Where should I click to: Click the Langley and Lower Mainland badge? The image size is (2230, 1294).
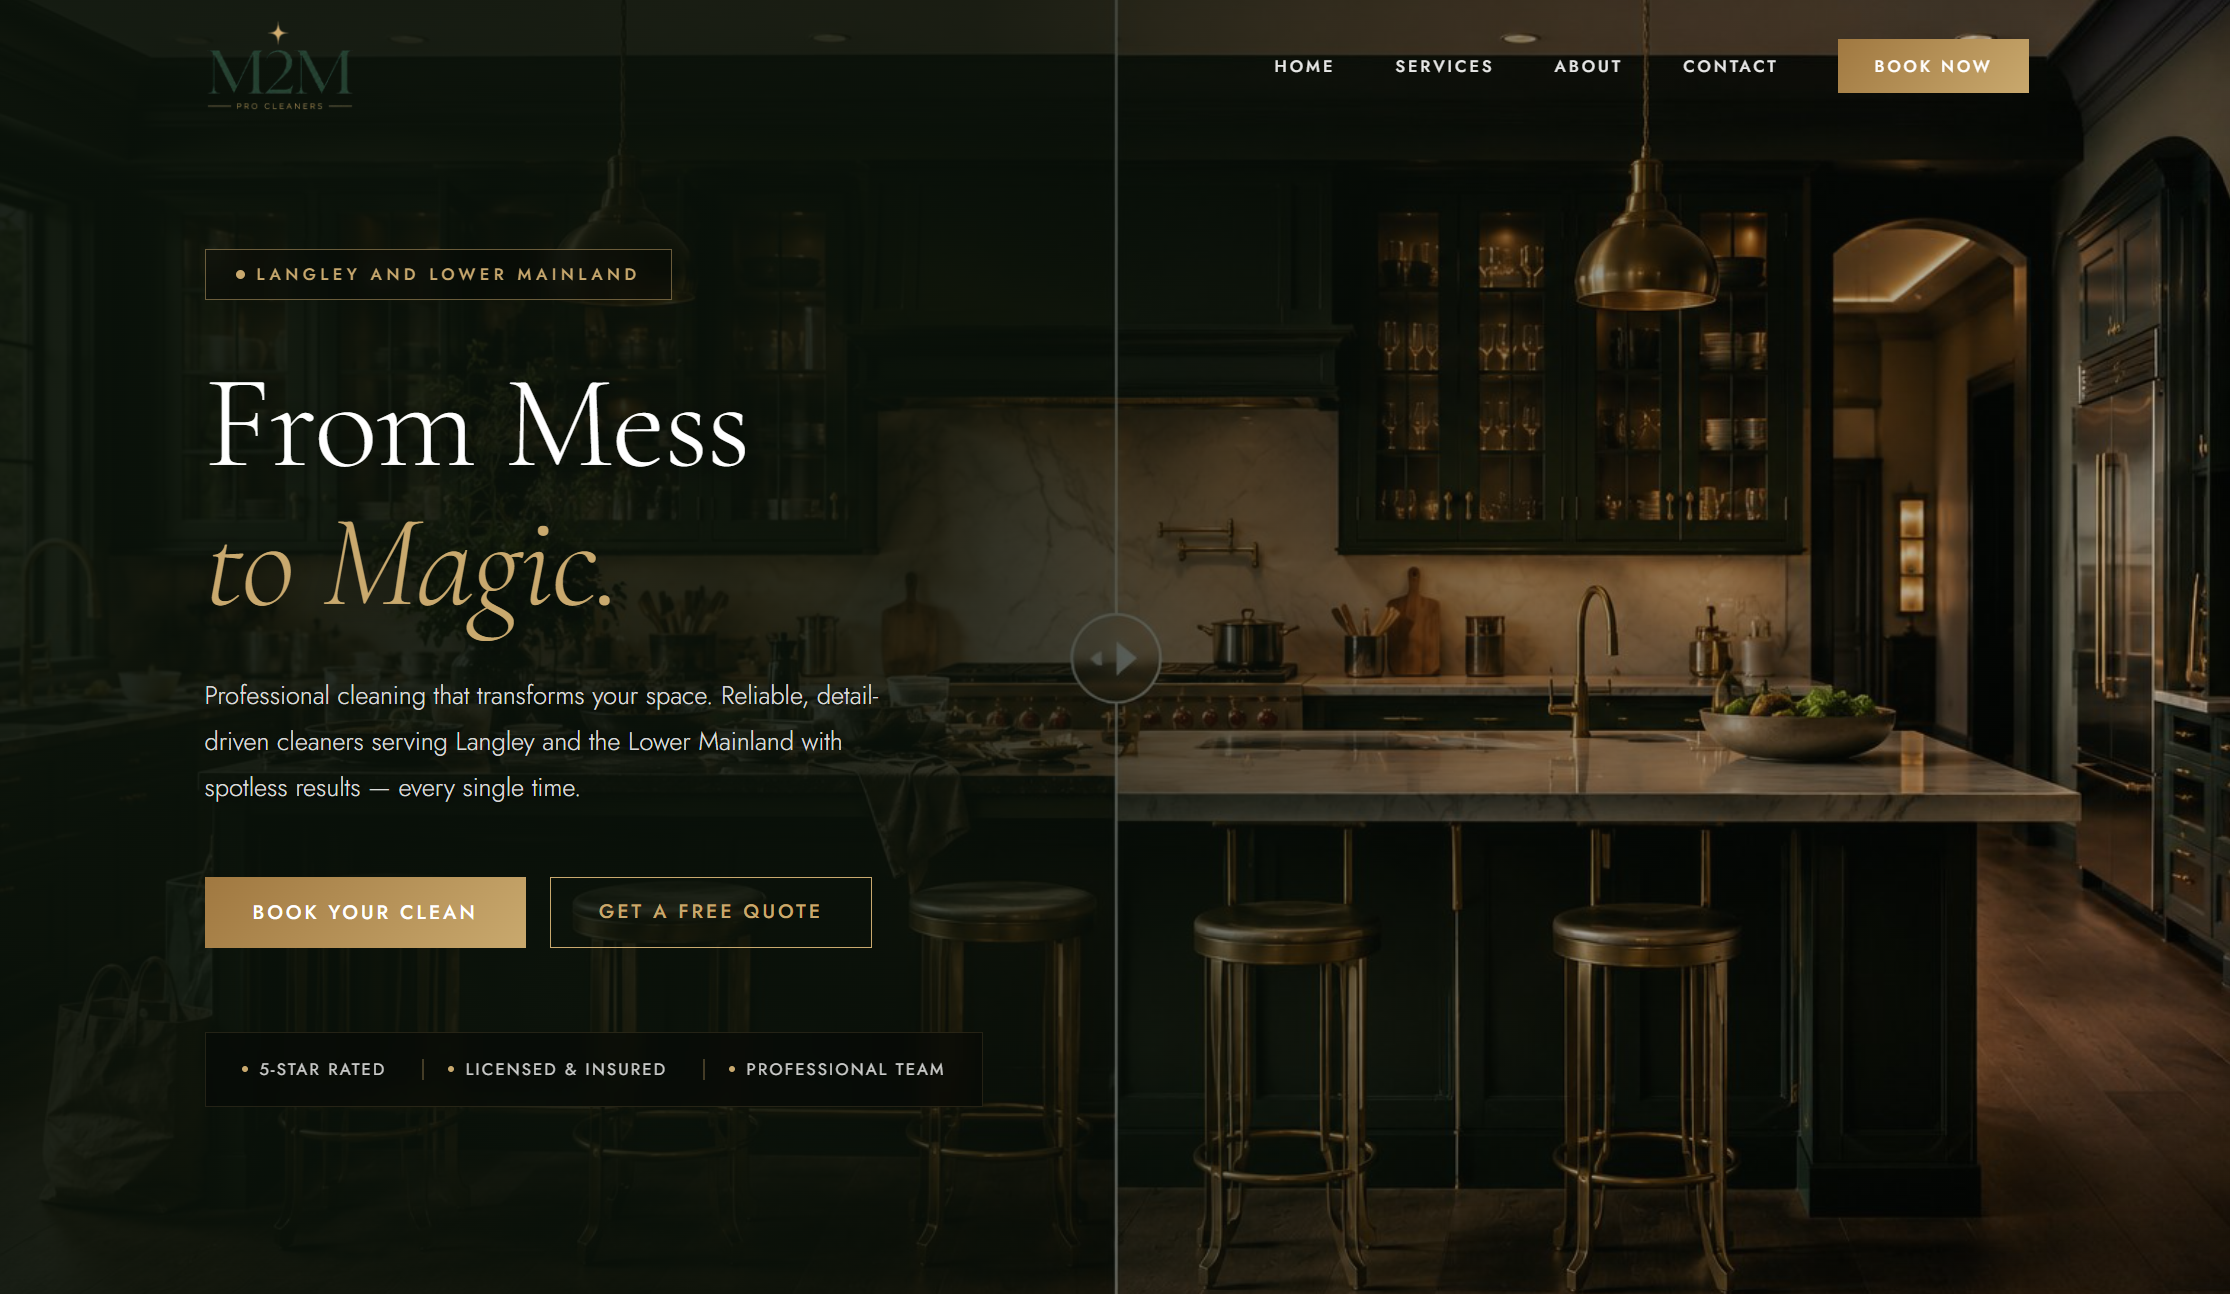438,274
